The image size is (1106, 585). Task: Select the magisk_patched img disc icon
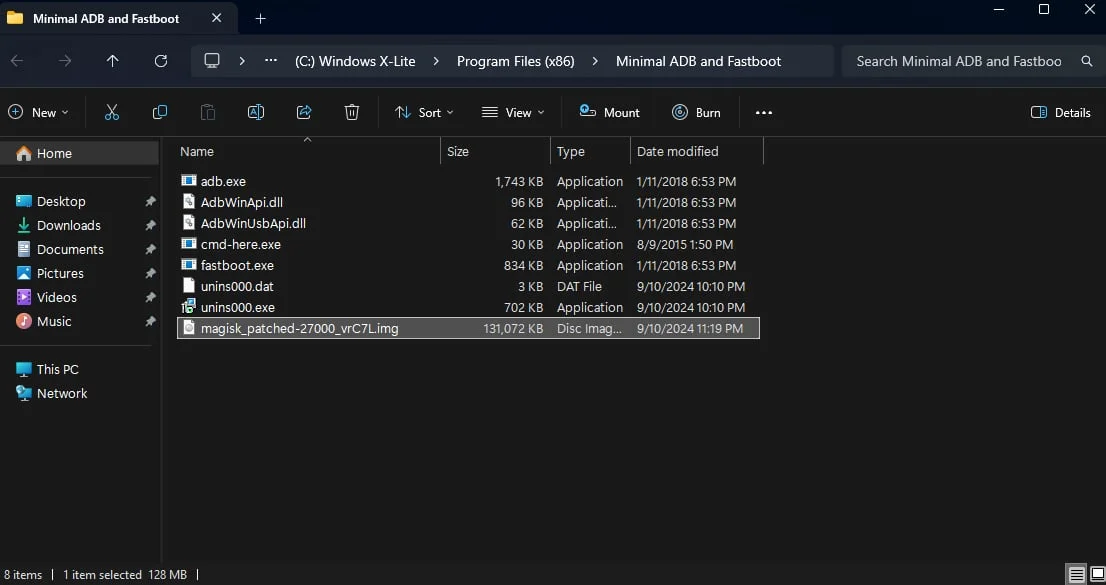pos(188,328)
